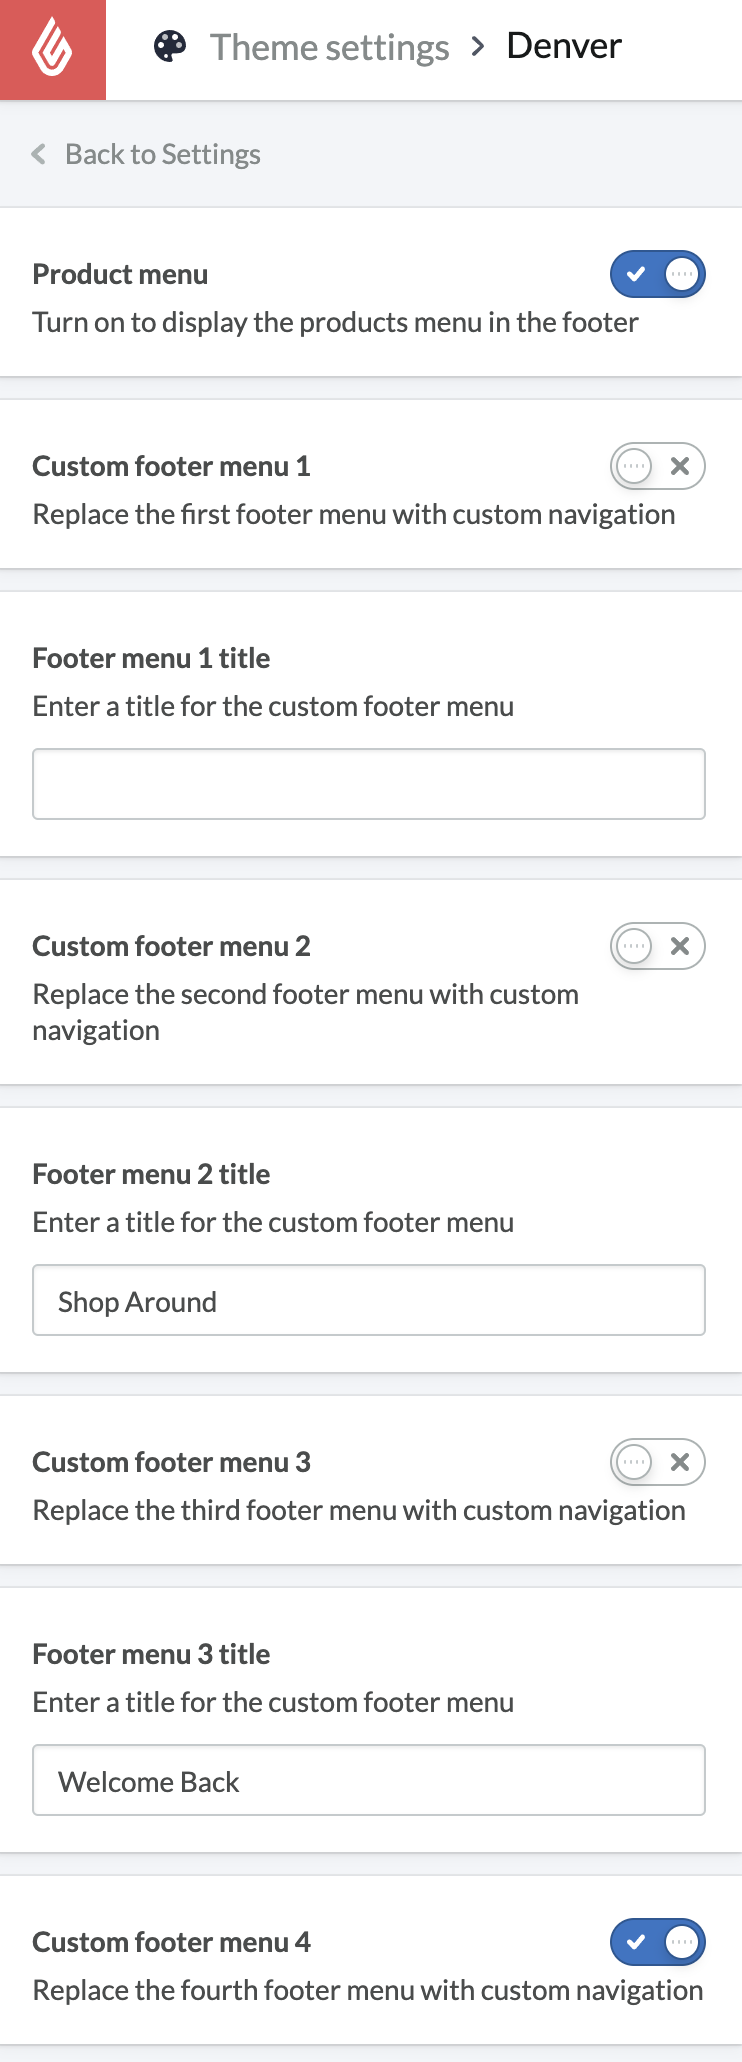Image resolution: width=742 pixels, height=2062 pixels.
Task: Enable Custom footer menu 1 toggle
Action: point(657,466)
